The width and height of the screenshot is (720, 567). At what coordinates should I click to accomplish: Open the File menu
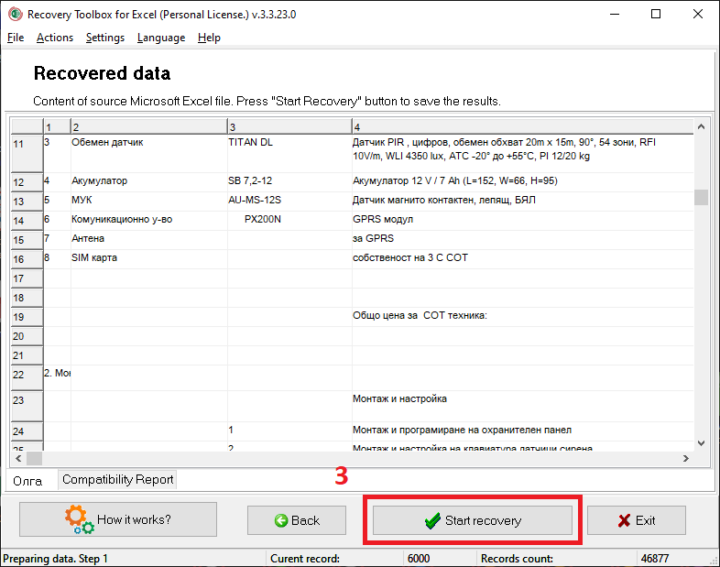point(16,38)
